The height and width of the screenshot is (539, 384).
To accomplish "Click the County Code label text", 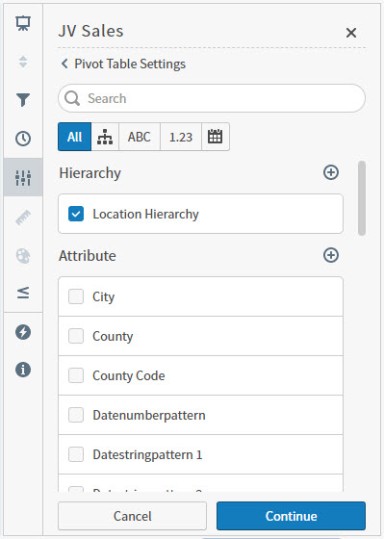I will point(129,376).
